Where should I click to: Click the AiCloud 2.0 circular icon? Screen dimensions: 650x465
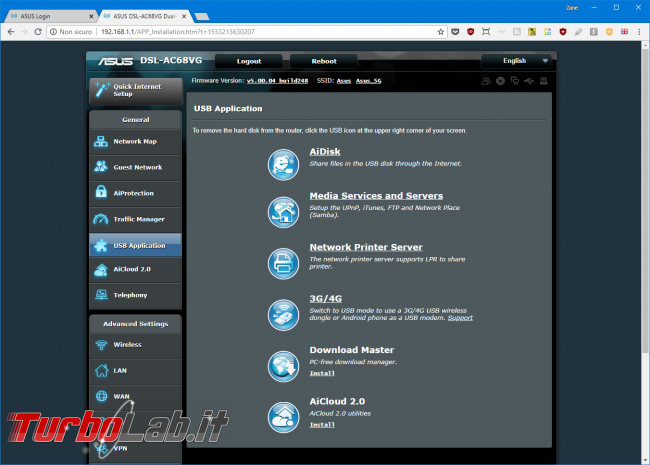pos(283,418)
